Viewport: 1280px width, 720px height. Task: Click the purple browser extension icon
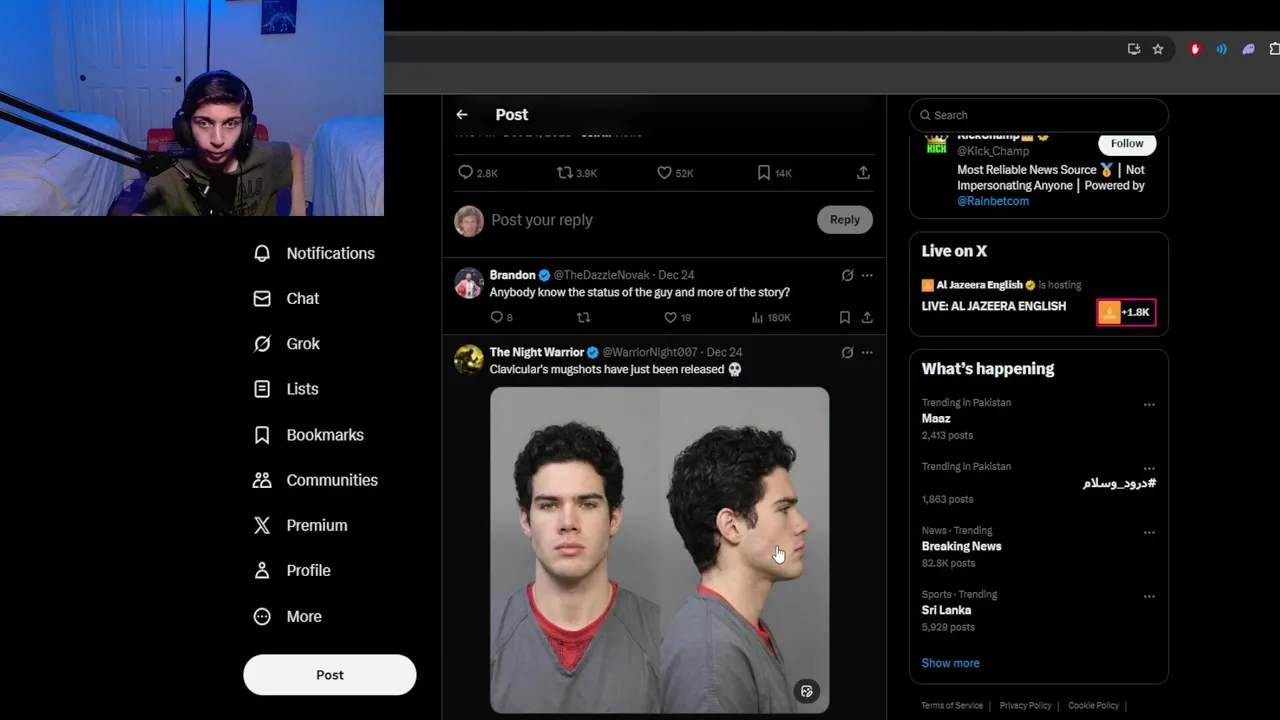click(1248, 49)
